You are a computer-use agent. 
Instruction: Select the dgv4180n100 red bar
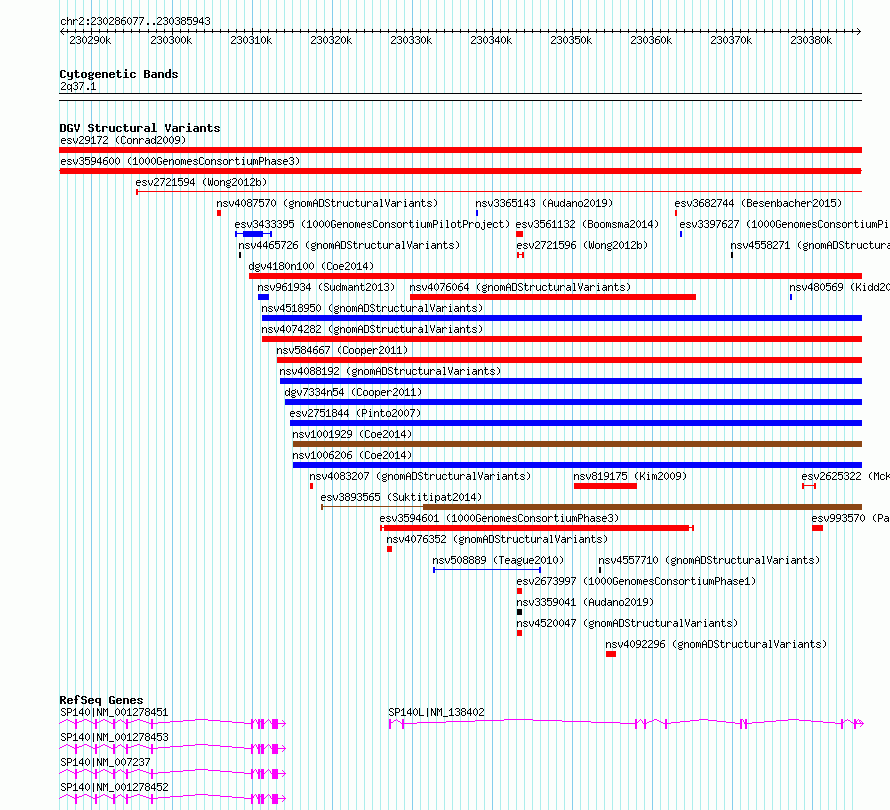click(x=555, y=276)
